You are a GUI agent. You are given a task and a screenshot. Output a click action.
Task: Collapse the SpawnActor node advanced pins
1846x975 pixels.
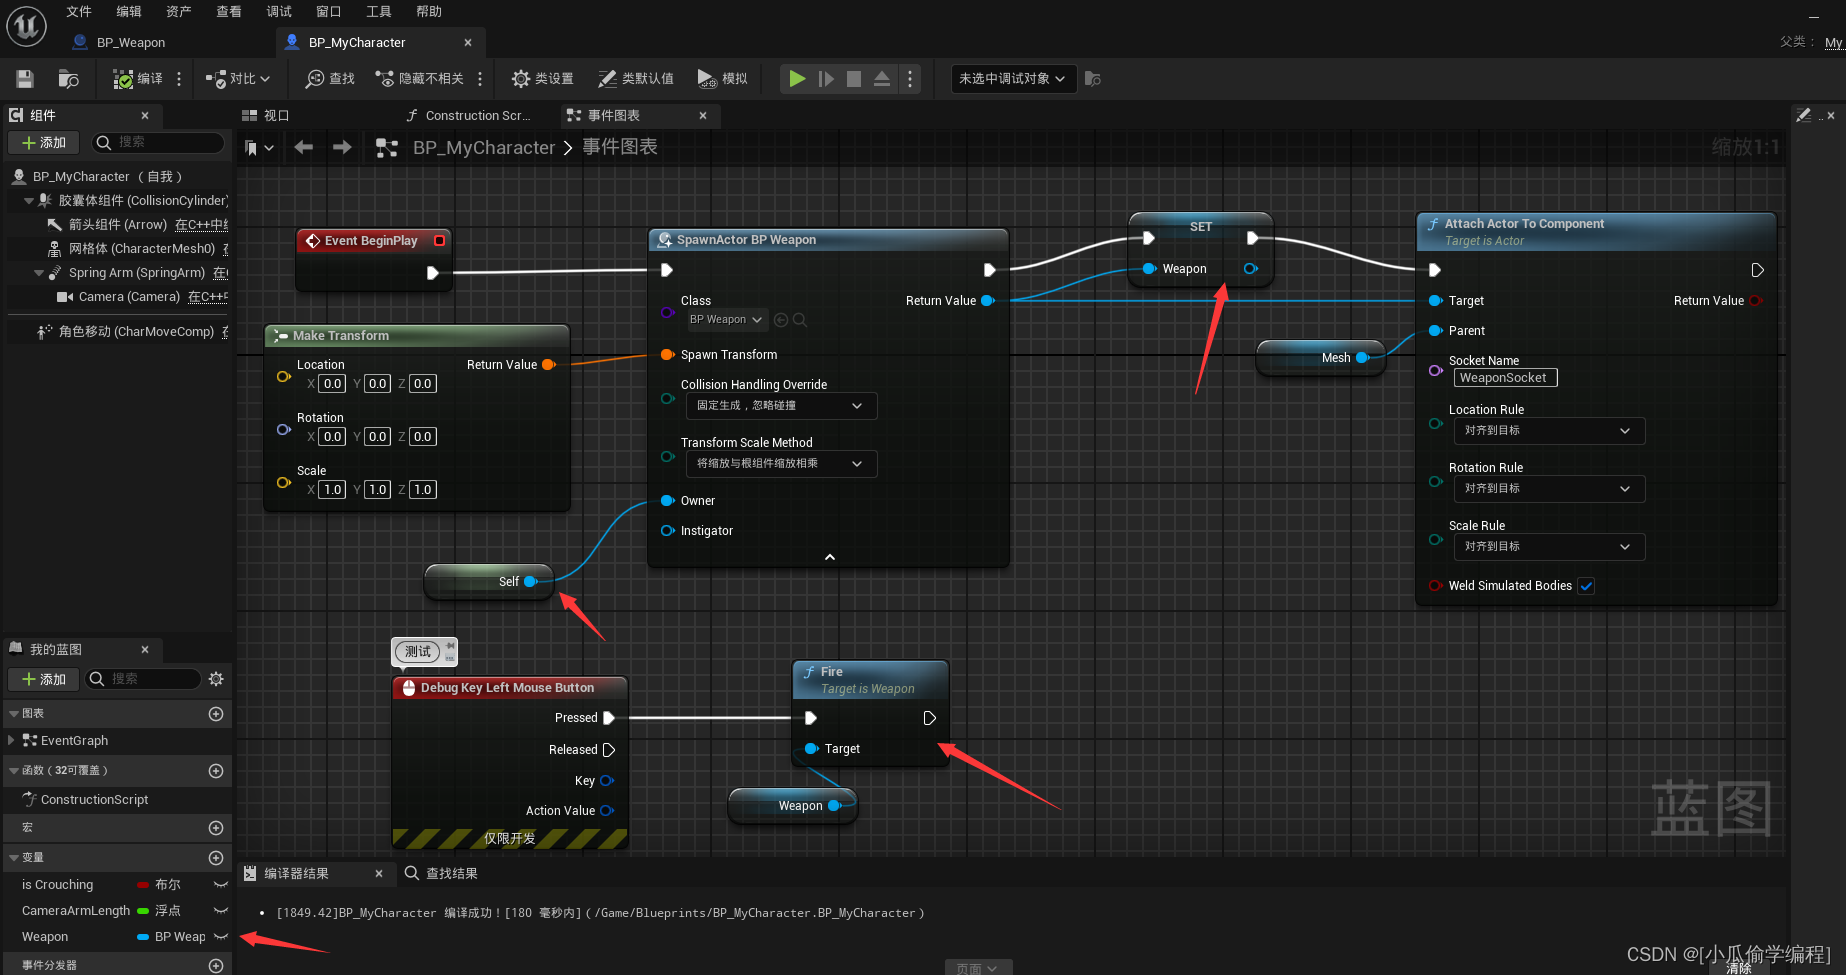(829, 557)
